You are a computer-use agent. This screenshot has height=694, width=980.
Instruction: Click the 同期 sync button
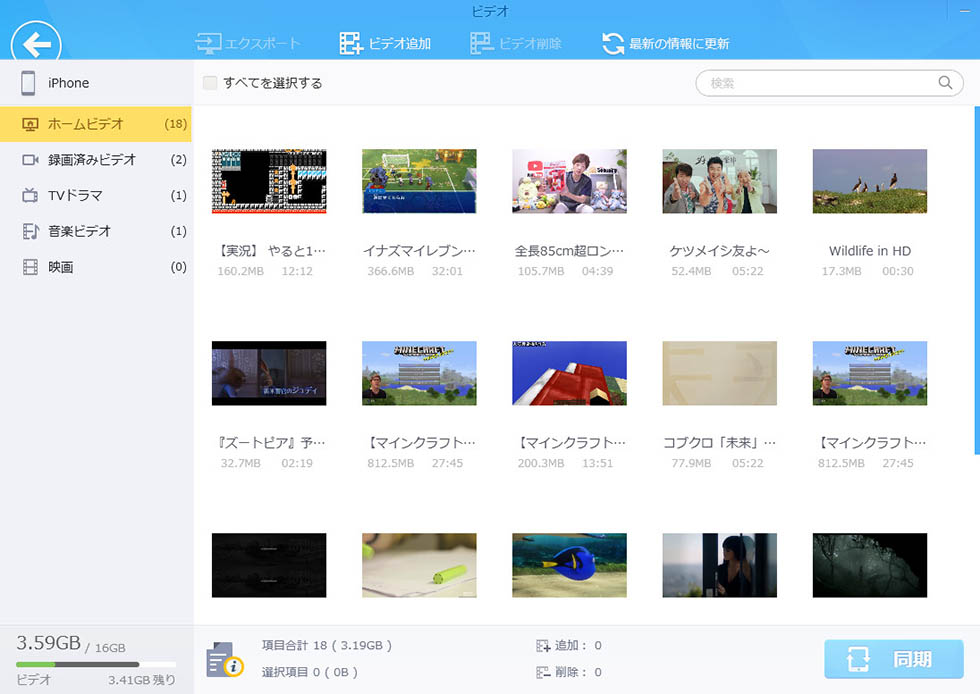[x=894, y=659]
